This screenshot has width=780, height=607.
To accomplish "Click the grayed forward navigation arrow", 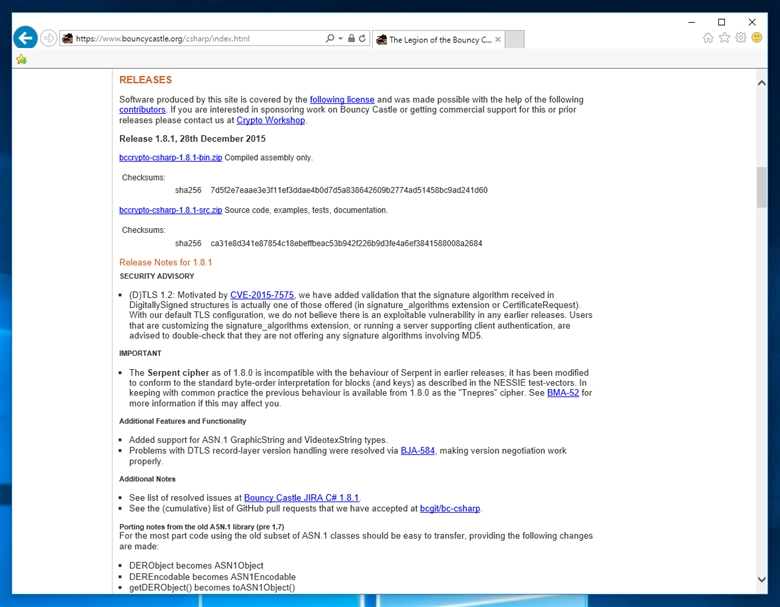I will pos(48,38).
